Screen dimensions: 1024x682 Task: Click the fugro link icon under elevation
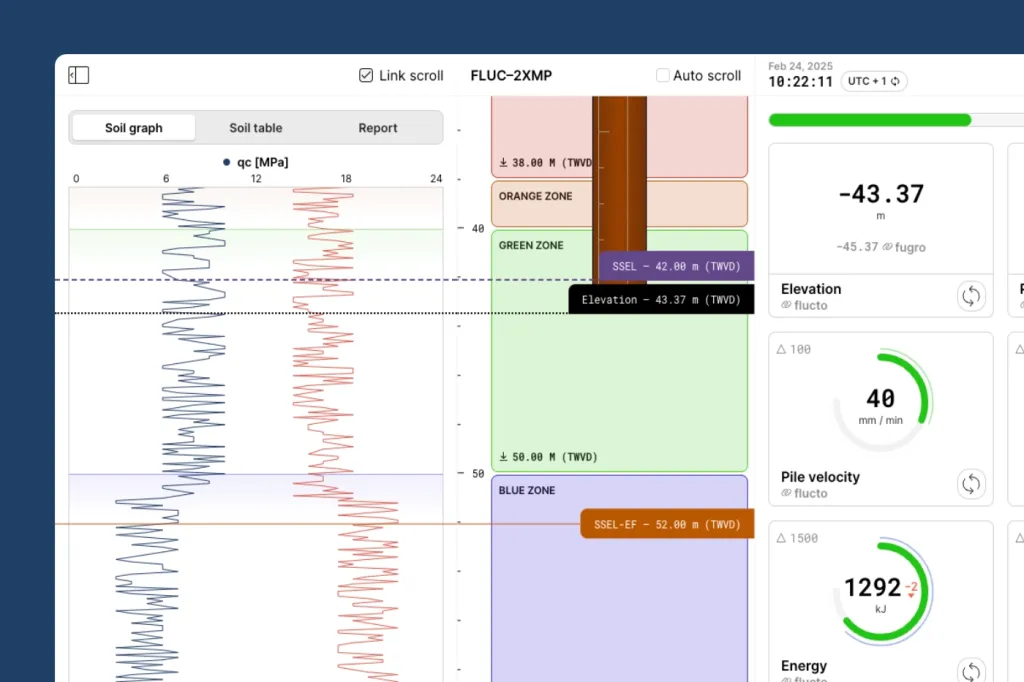point(887,247)
